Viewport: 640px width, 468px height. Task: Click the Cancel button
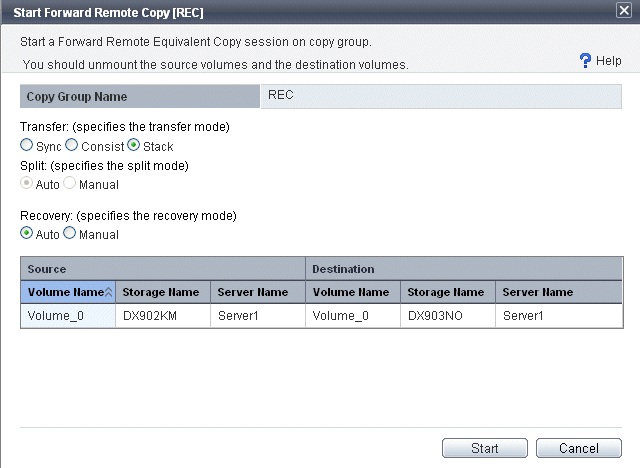coord(579,448)
